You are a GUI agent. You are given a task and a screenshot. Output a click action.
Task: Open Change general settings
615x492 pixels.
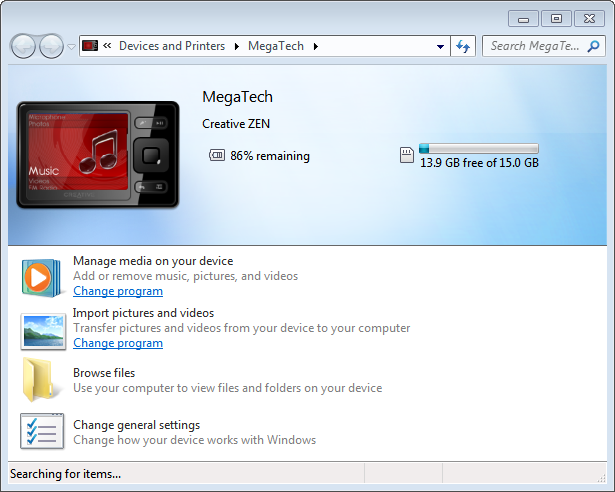[x=136, y=425]
